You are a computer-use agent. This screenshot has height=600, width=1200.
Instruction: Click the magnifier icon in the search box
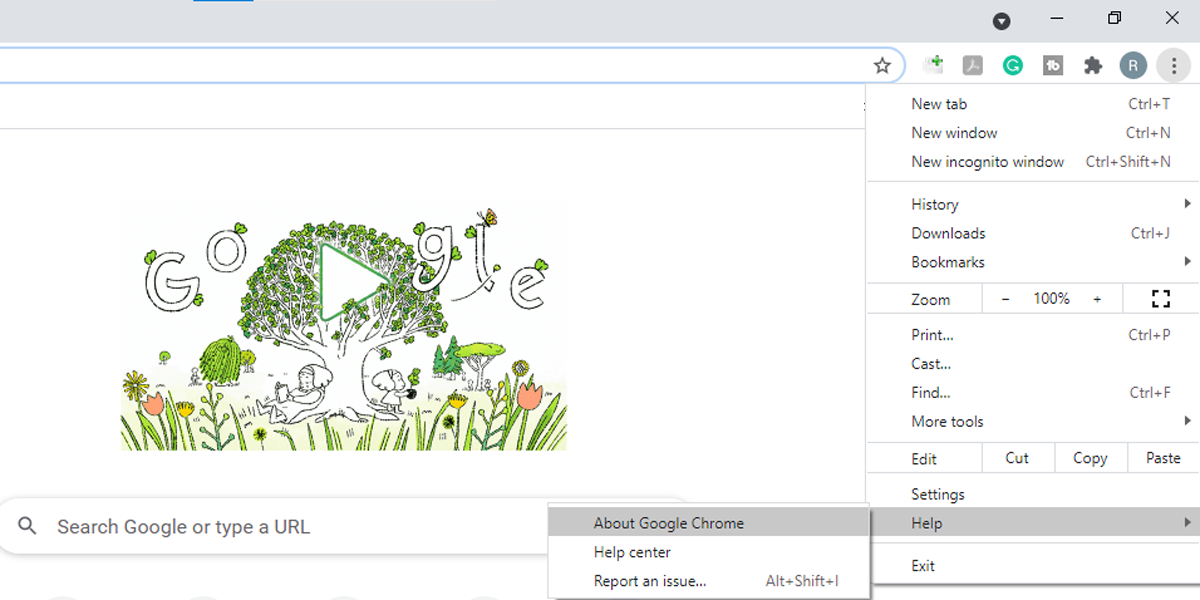[28, 526]
